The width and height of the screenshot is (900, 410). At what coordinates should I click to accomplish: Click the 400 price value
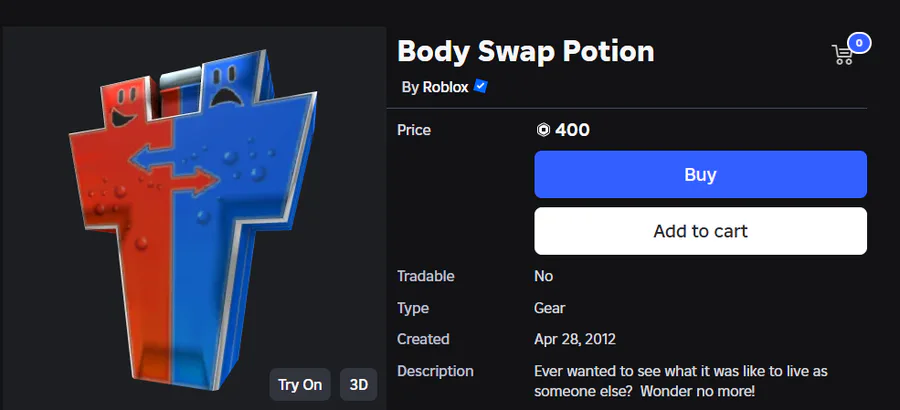click(x=572, y=130)
